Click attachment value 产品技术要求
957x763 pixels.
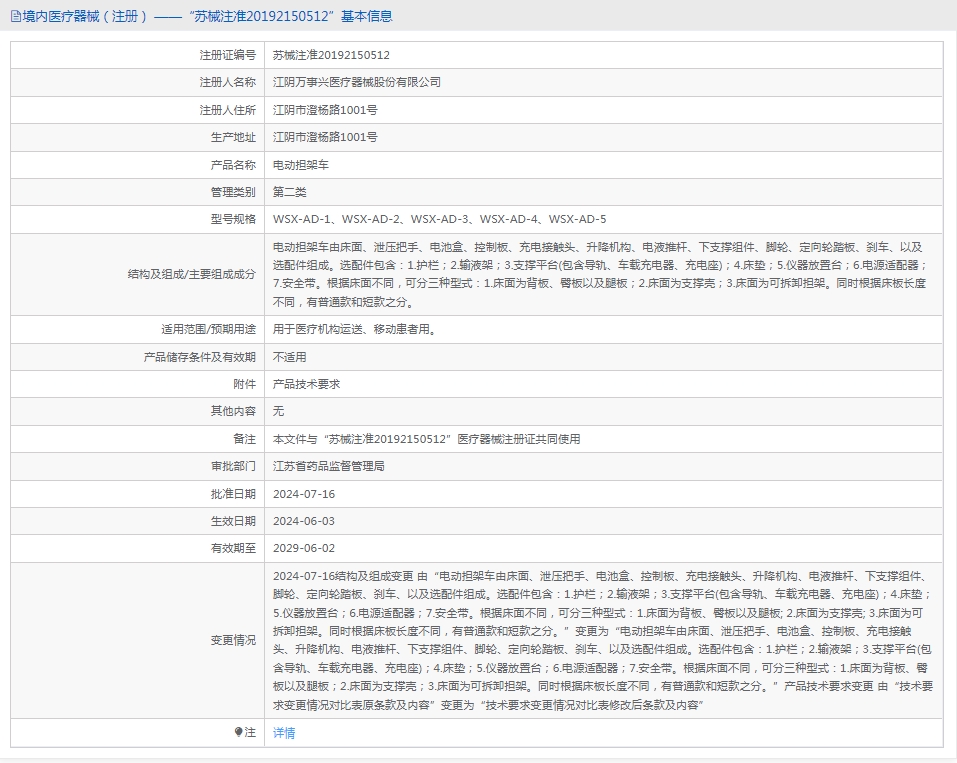[306, 384]
